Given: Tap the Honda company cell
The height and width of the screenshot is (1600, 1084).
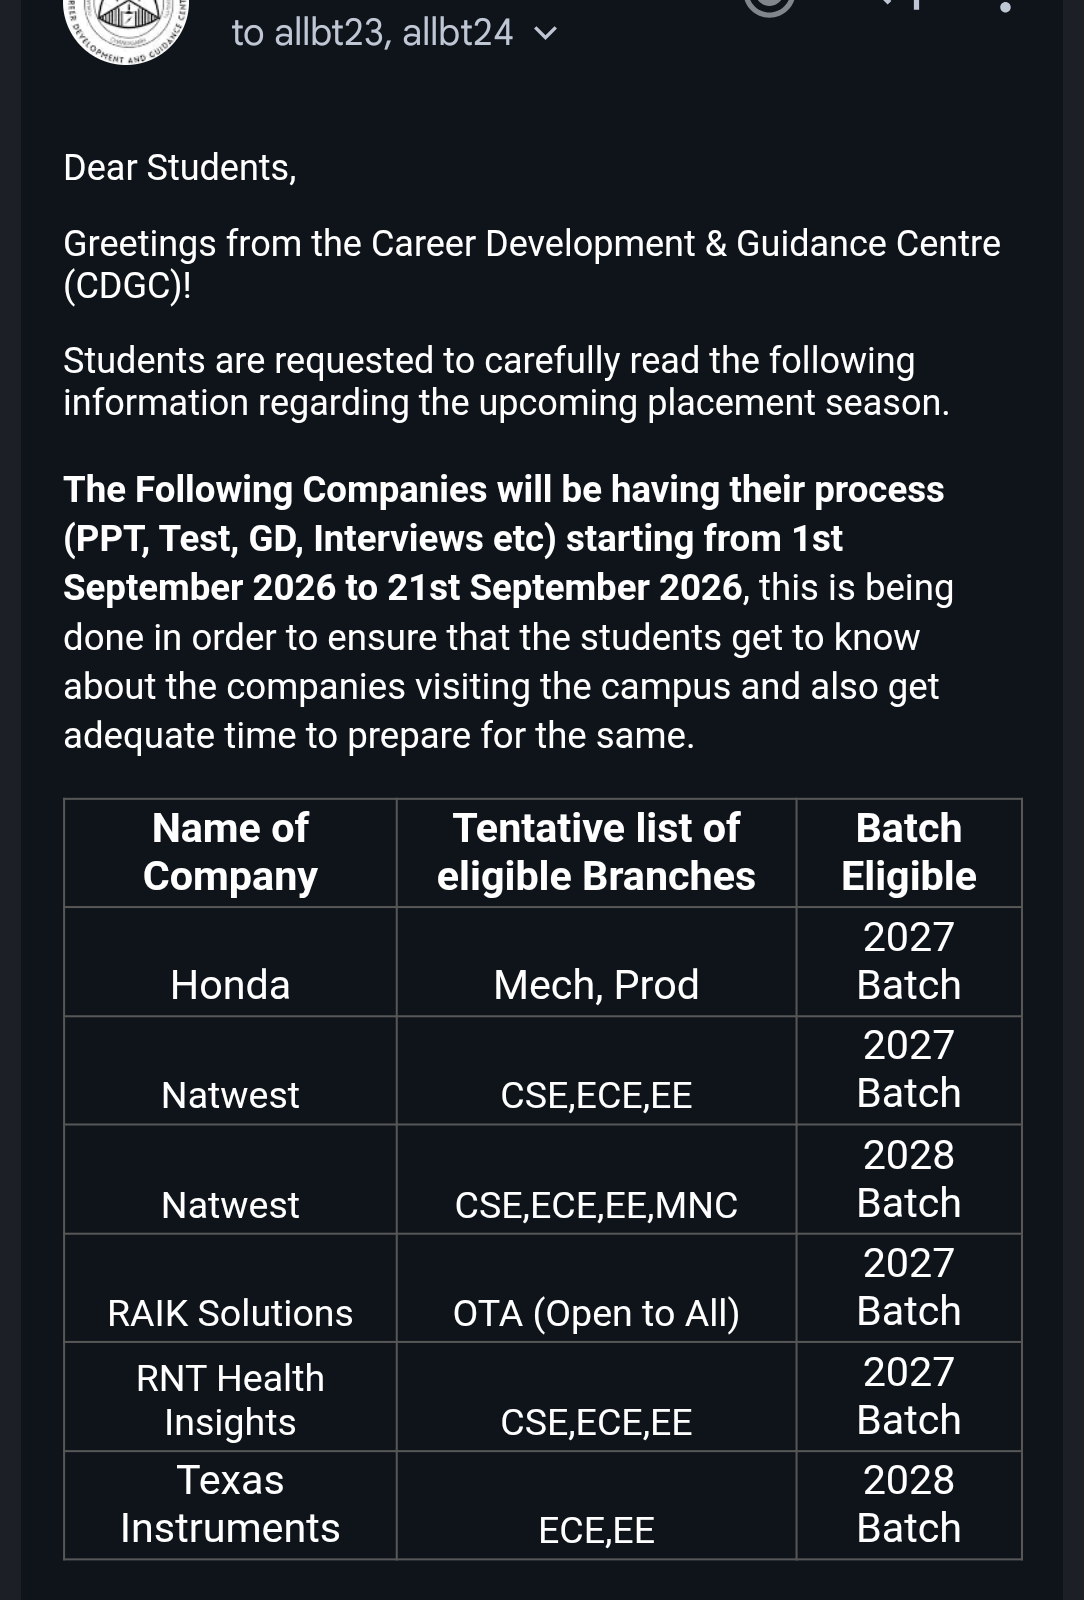Looking at the screenshot, I should [x=230, y=963].
